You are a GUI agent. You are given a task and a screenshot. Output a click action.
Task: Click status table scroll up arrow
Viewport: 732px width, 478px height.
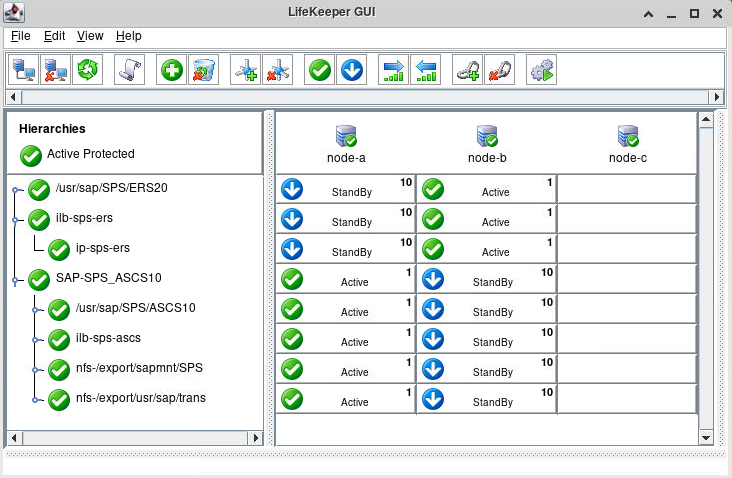[706, 120]
